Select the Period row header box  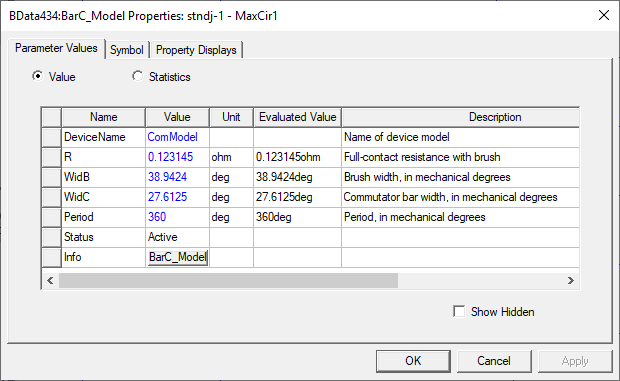coord(51,217)
